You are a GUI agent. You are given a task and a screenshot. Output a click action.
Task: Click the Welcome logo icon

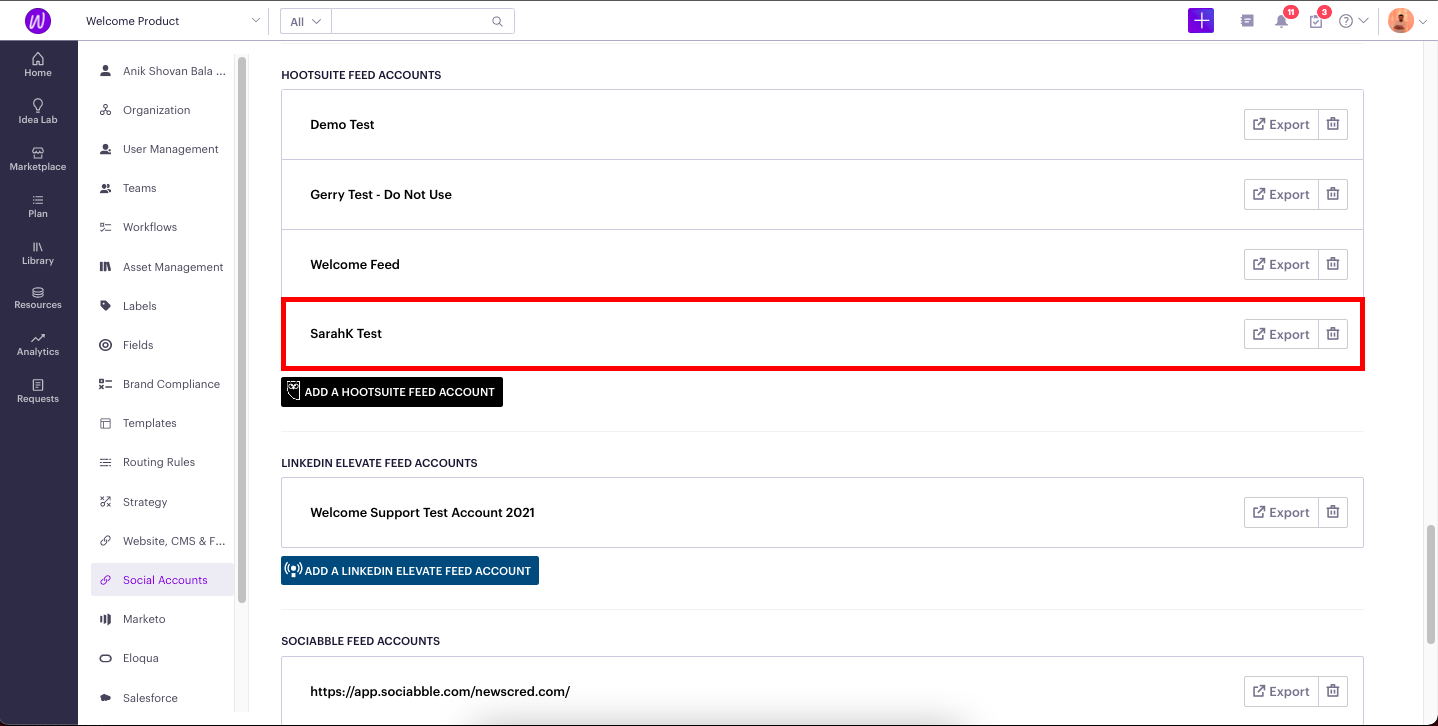38,20
